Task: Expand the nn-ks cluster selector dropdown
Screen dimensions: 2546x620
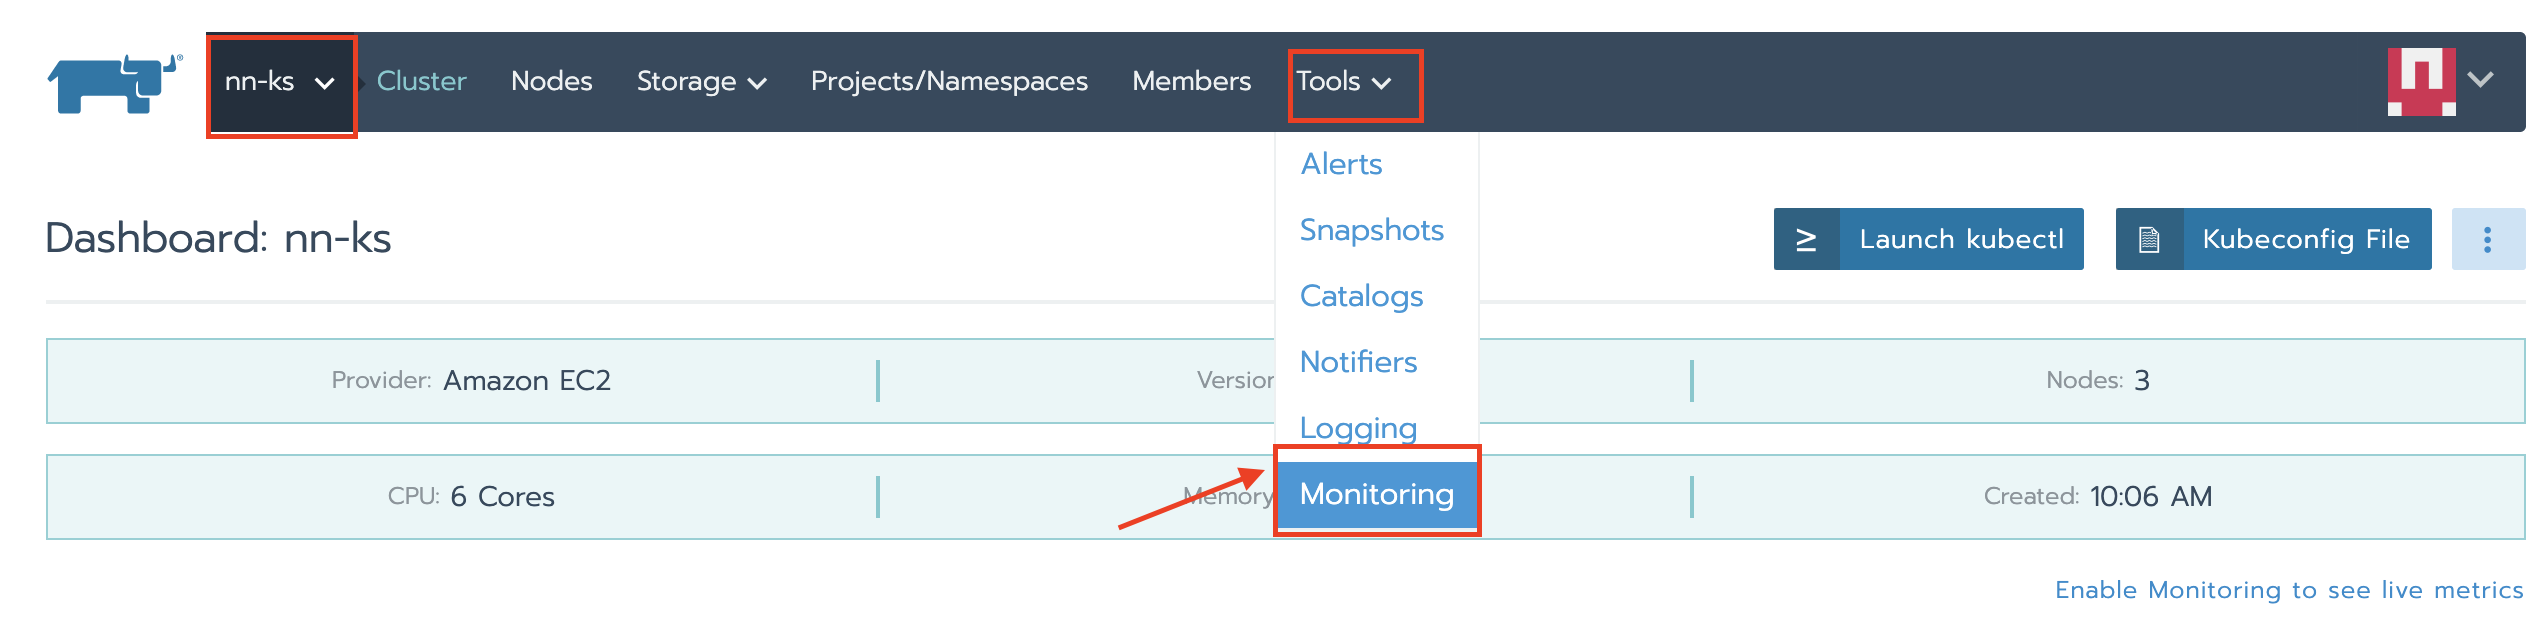Action: click(x=280, y=82)
